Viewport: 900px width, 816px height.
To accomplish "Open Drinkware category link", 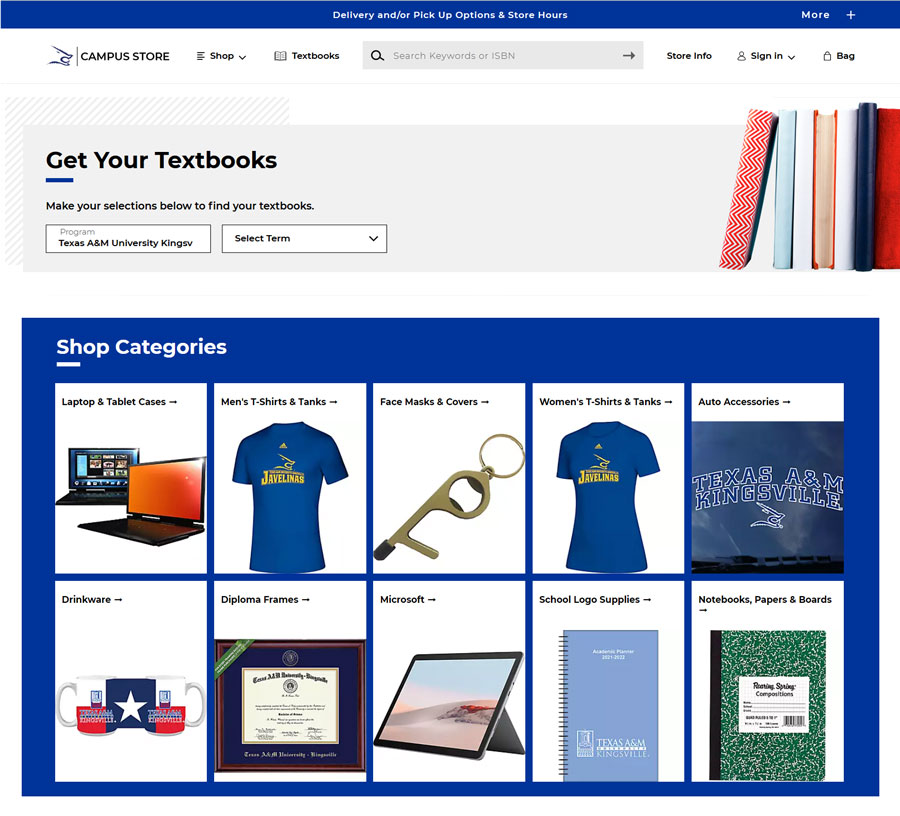I will [x=92, y=599].
